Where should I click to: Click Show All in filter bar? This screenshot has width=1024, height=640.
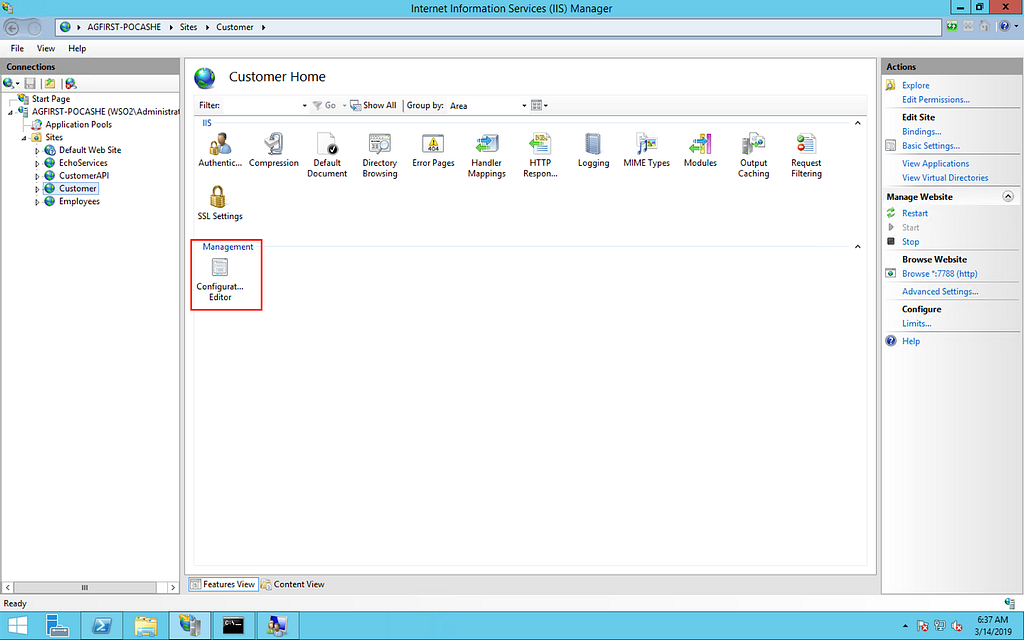(374, 105)
